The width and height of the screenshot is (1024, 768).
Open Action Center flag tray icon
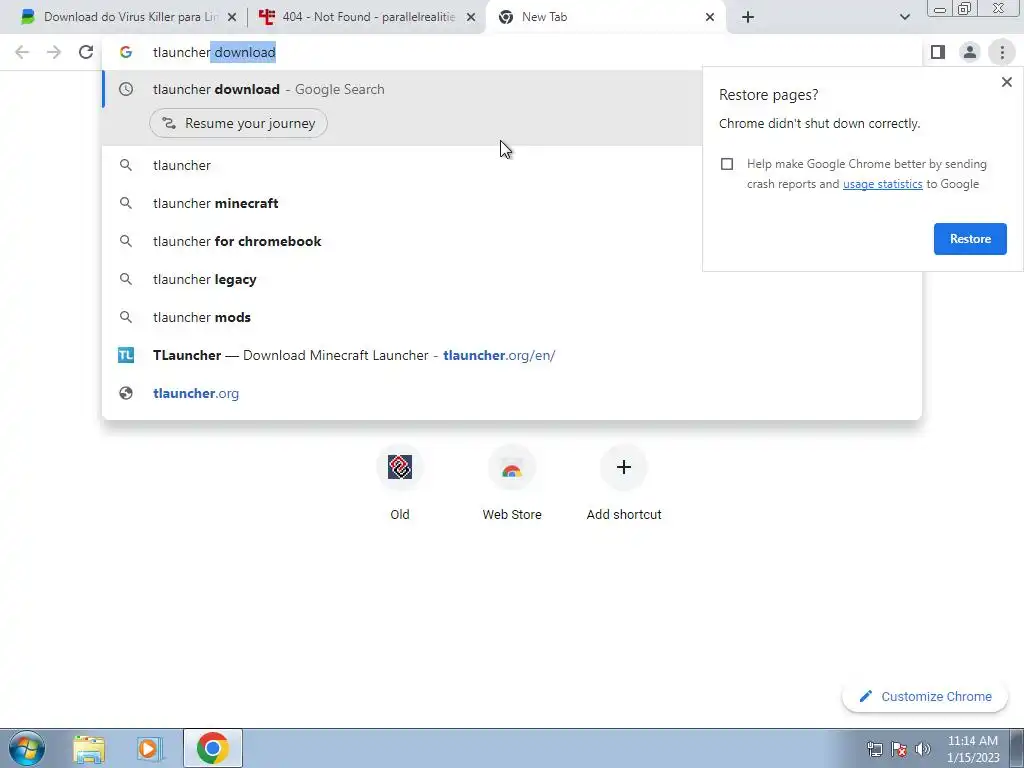pos(899,749)
